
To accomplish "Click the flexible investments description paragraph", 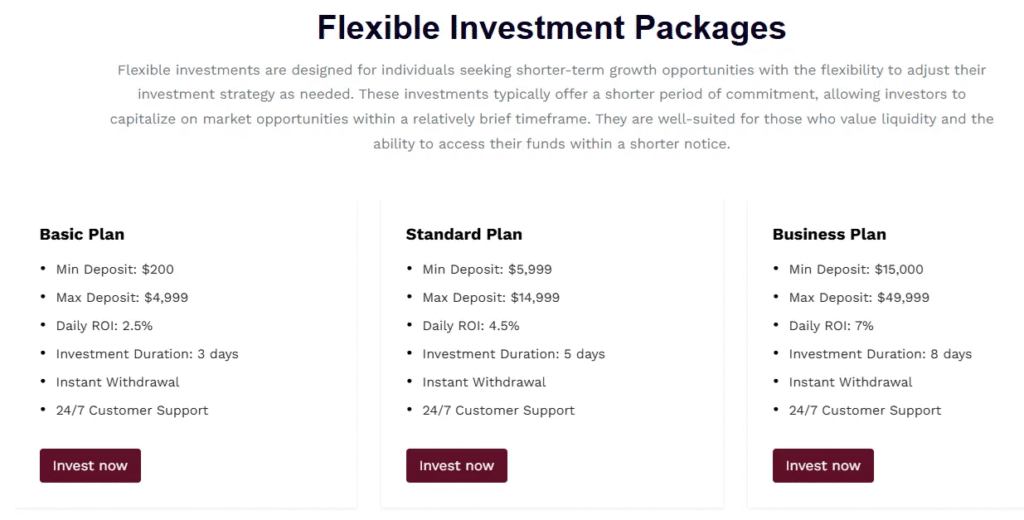I will [x=551, y=107].
